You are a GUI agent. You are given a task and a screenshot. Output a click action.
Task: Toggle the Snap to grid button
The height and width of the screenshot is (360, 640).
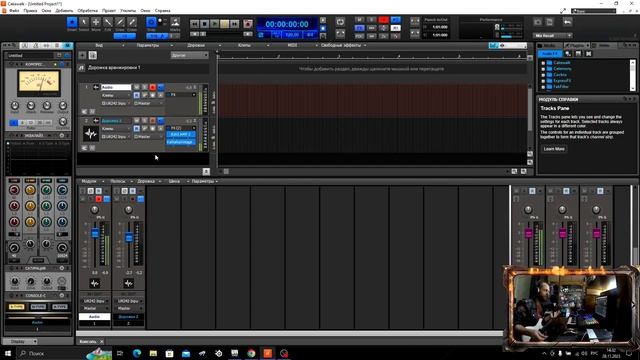(x=151, y=22)
